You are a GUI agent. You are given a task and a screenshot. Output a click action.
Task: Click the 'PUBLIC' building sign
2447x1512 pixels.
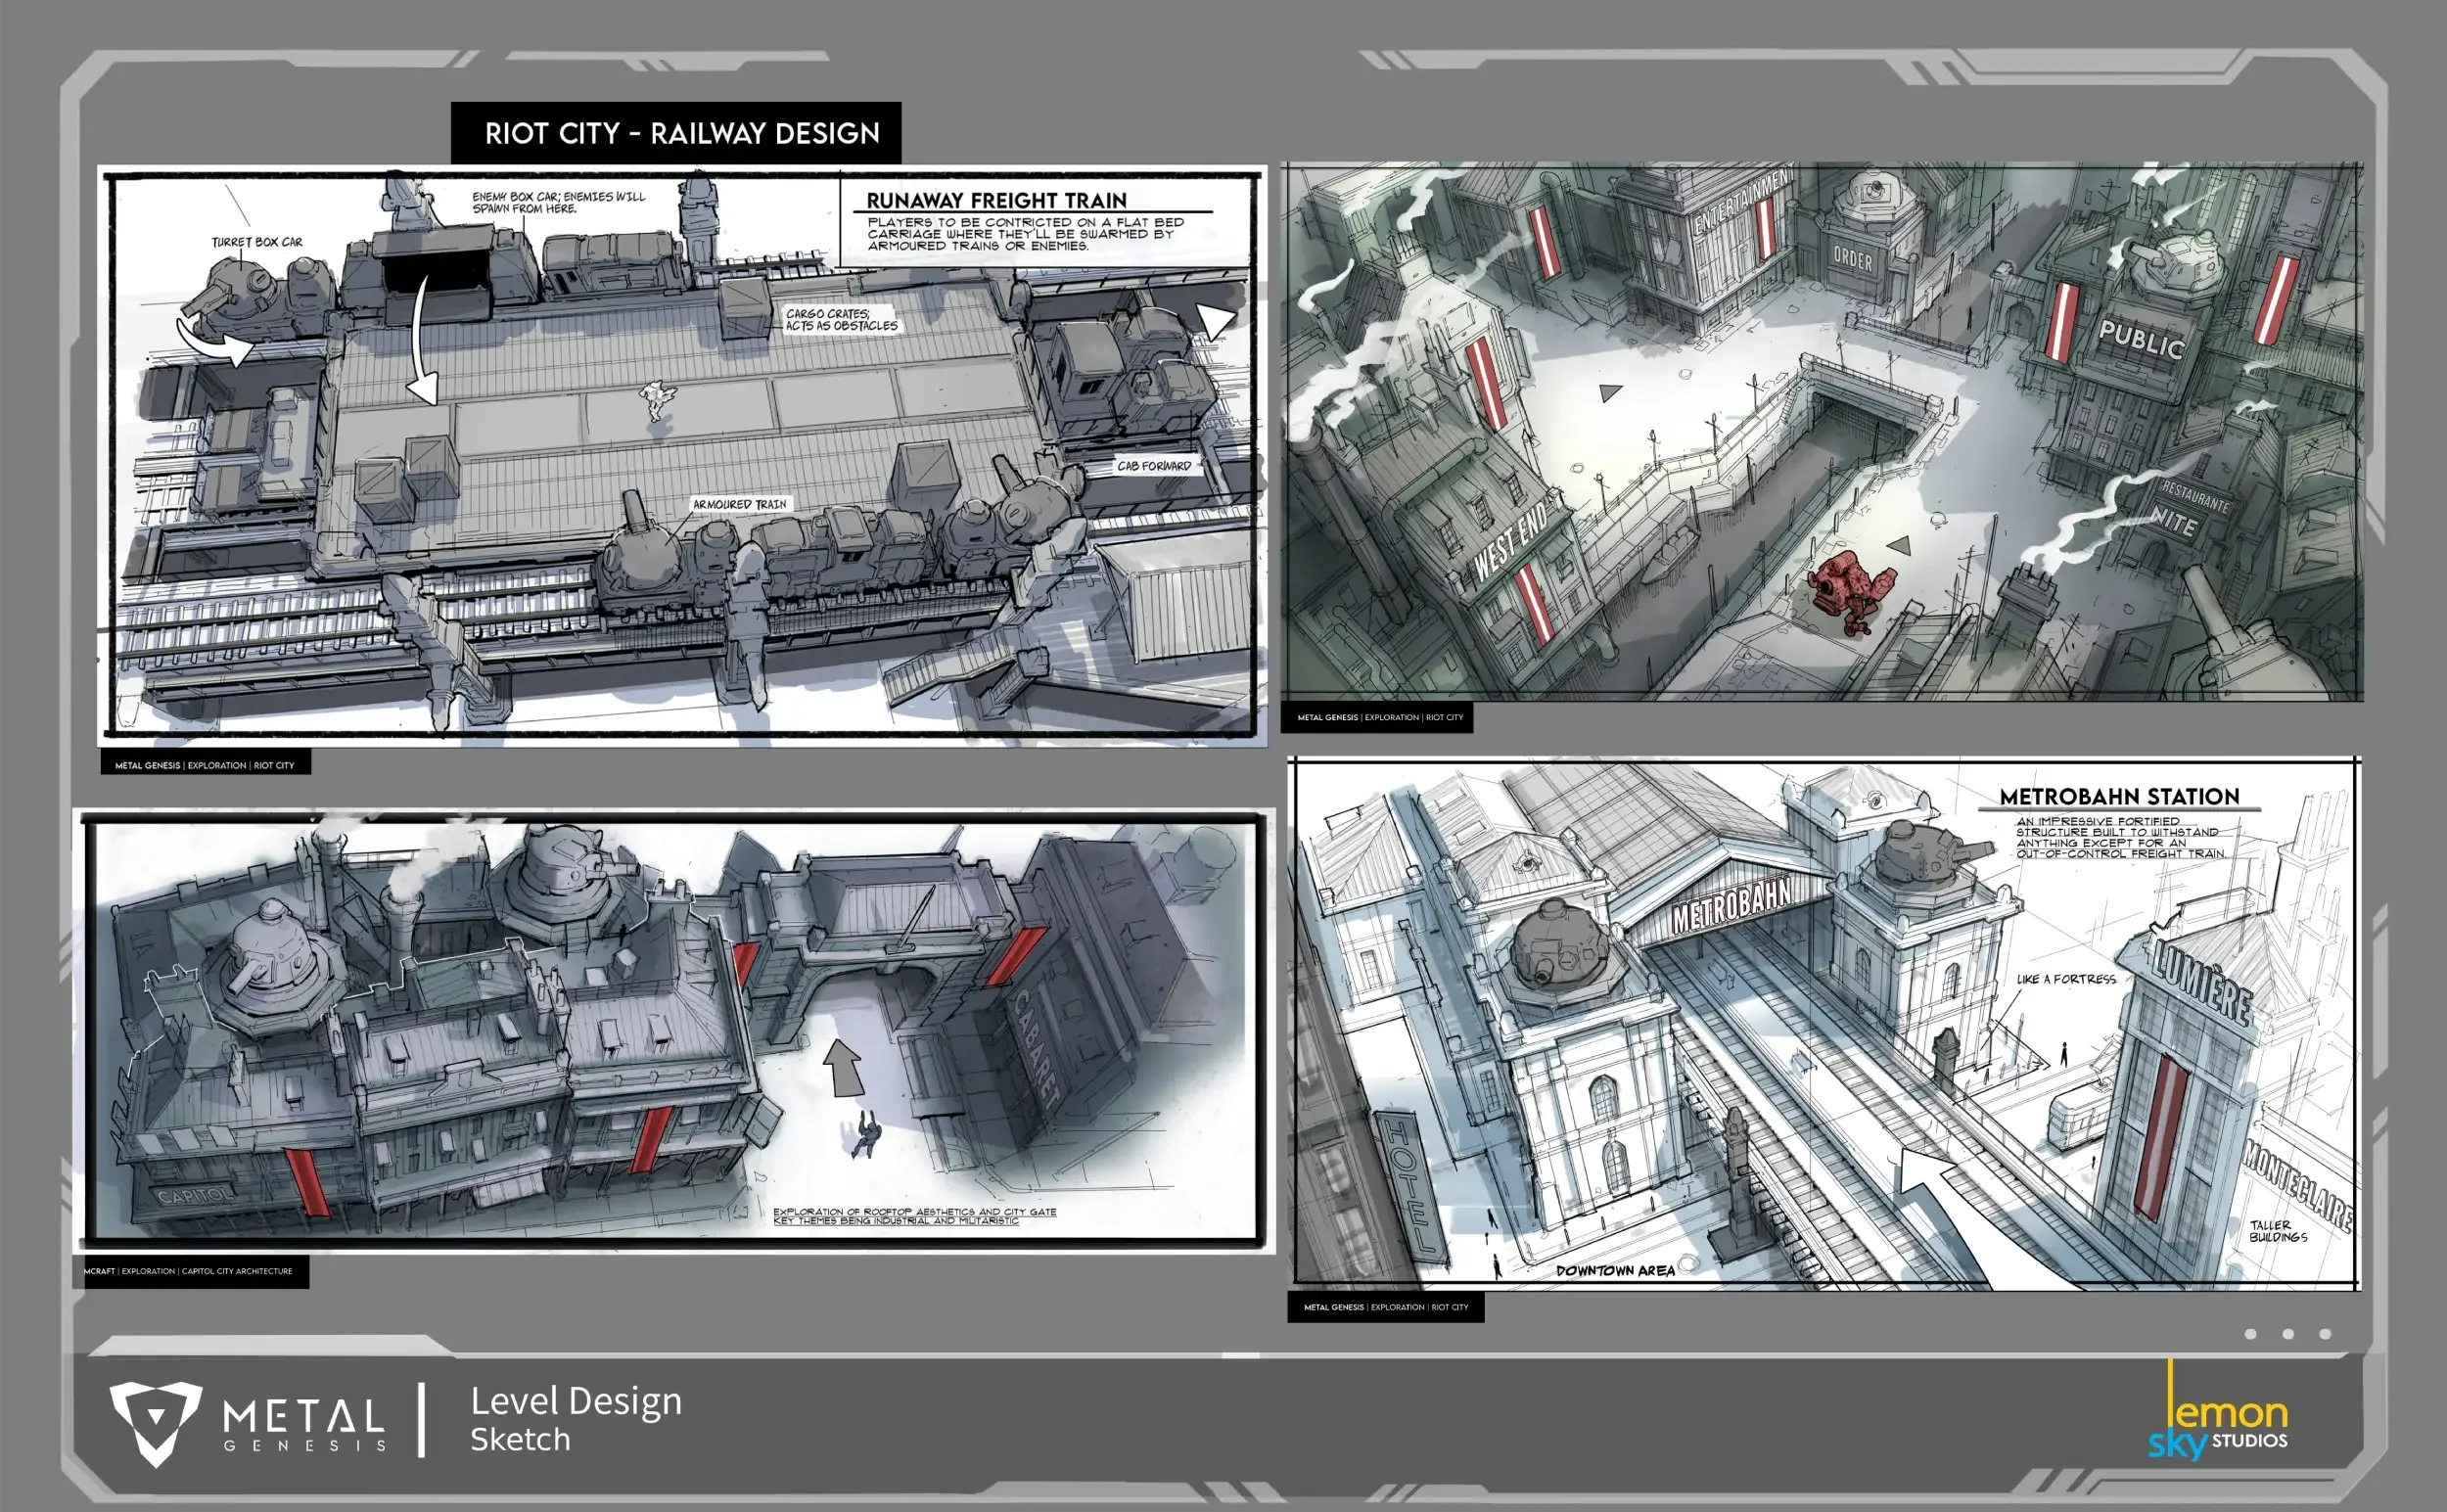(2141, 340)
